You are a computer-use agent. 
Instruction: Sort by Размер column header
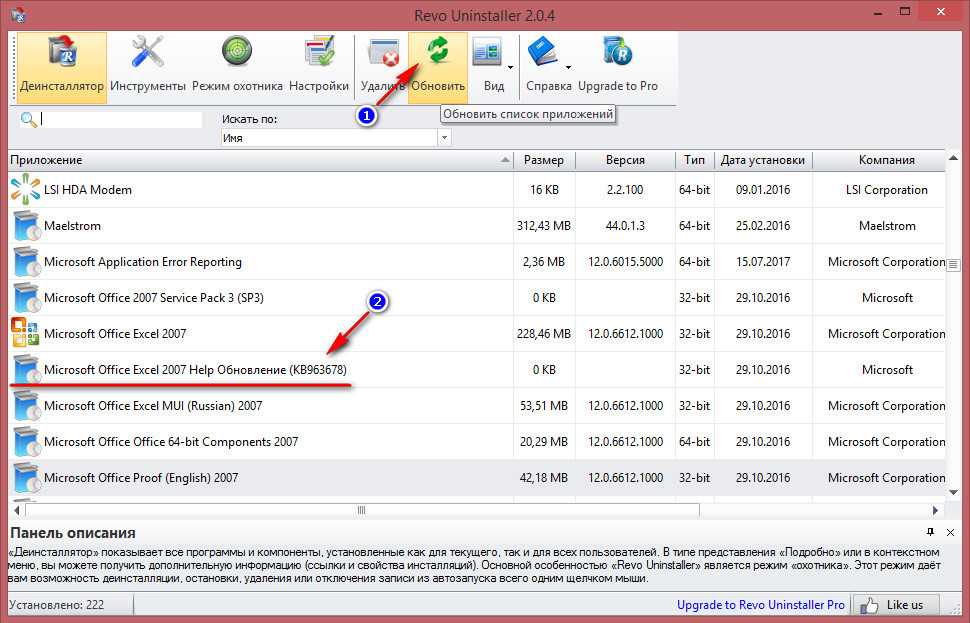click(x=544, y=160)
